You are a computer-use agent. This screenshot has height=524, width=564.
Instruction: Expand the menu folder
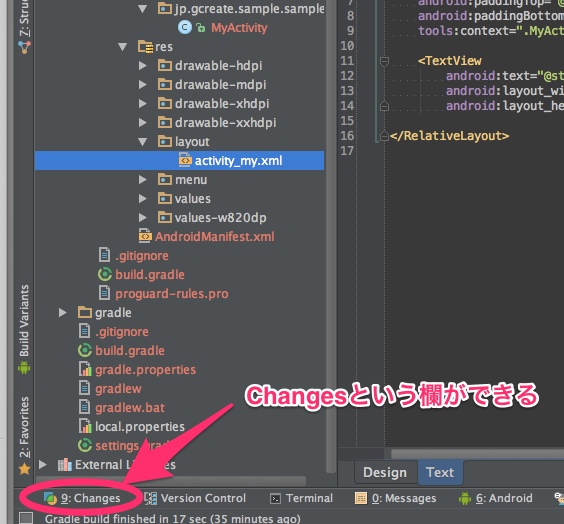pos(143,179)
